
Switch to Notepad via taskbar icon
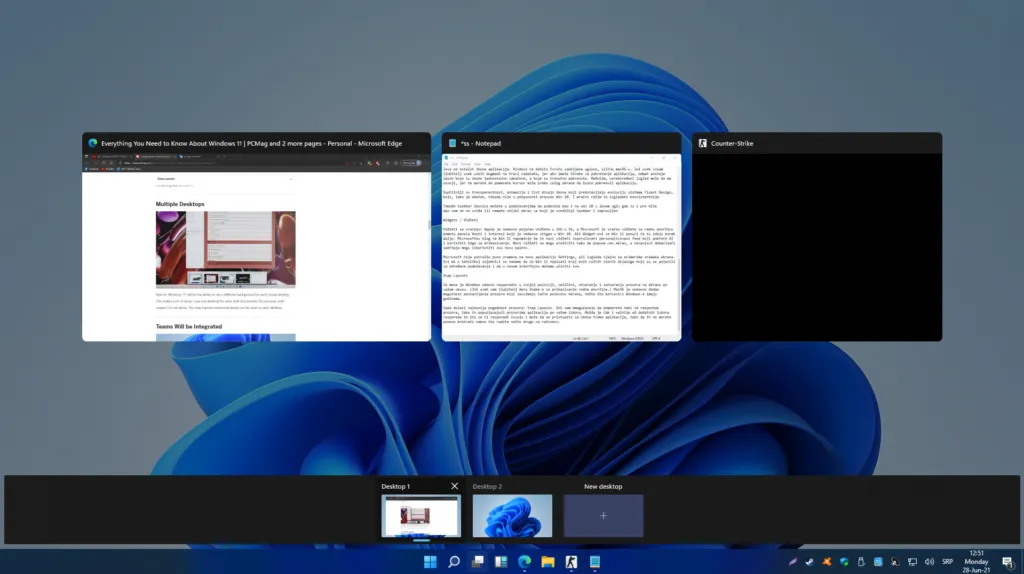[595, 562]
